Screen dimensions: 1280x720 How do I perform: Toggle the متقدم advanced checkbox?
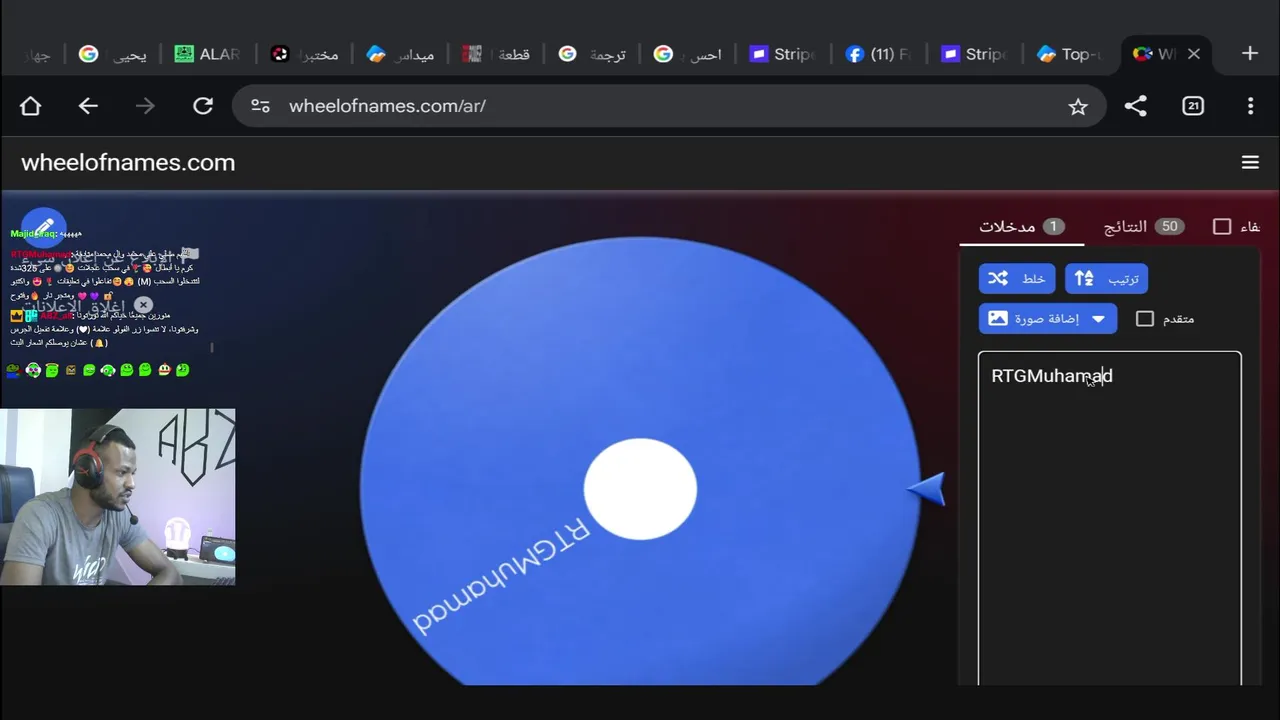pyautogui.click(x=1145, y=318)
